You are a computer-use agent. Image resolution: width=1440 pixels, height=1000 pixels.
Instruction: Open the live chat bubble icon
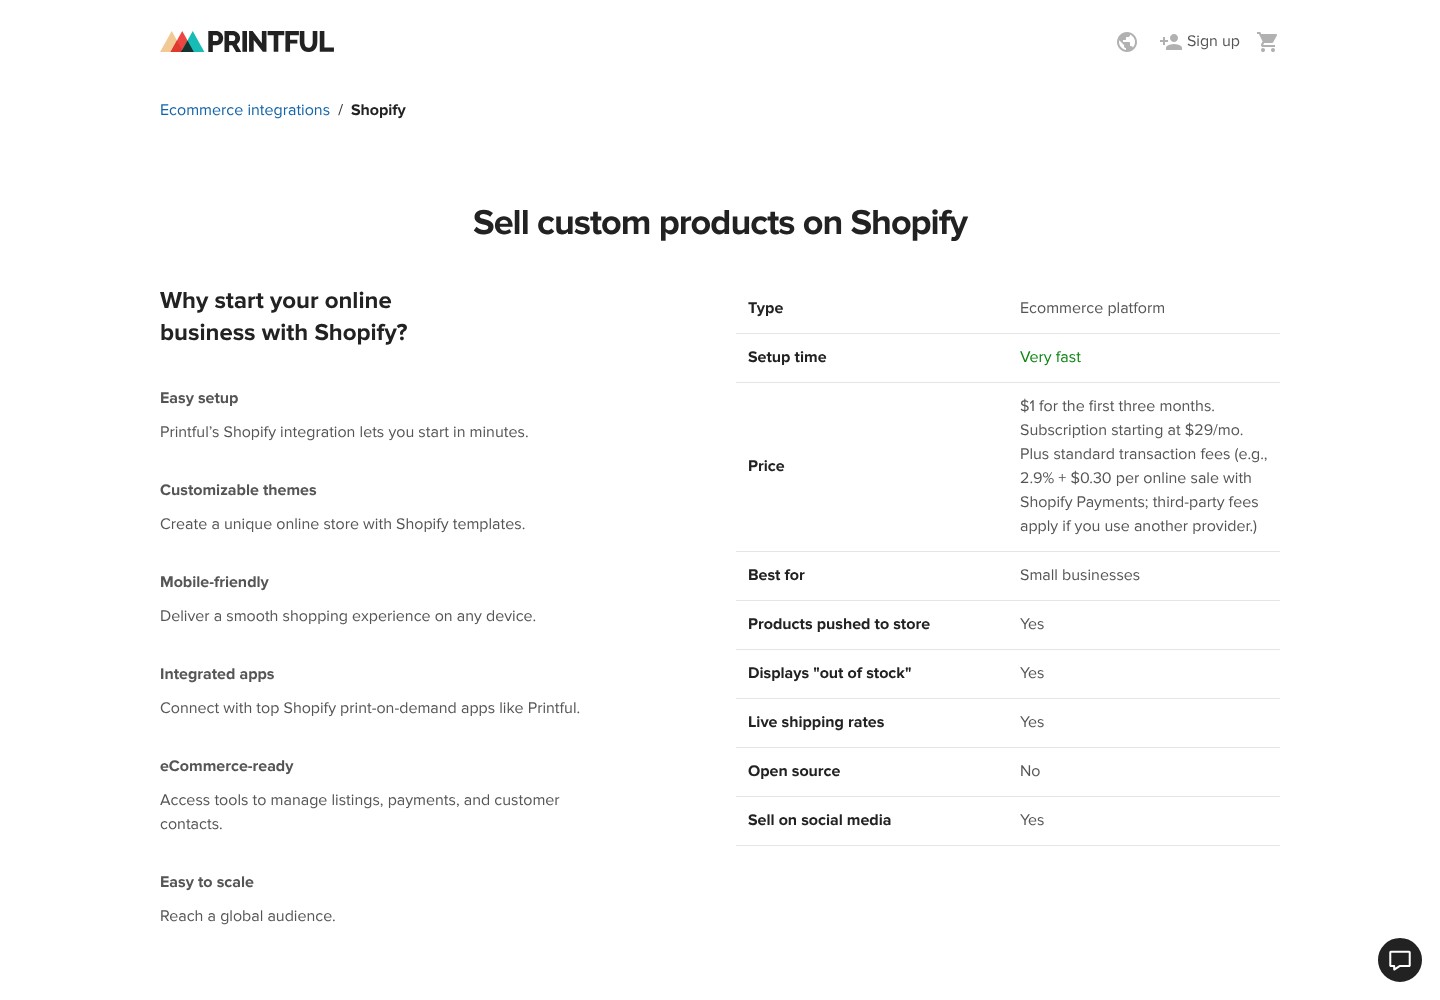pyautogui.click(x=1400, y=960)
